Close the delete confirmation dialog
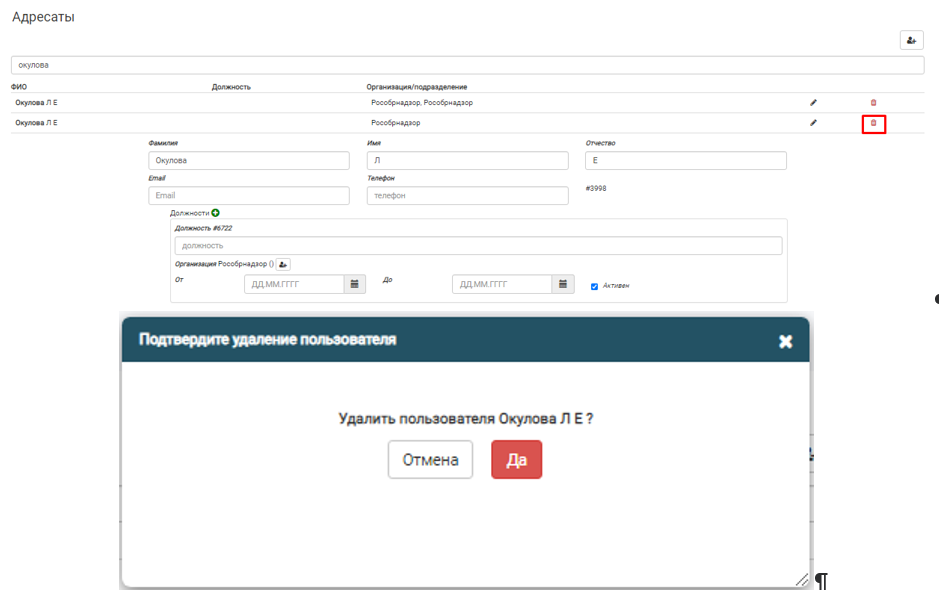This screenshot has width=939, height=593. [785, 342]
